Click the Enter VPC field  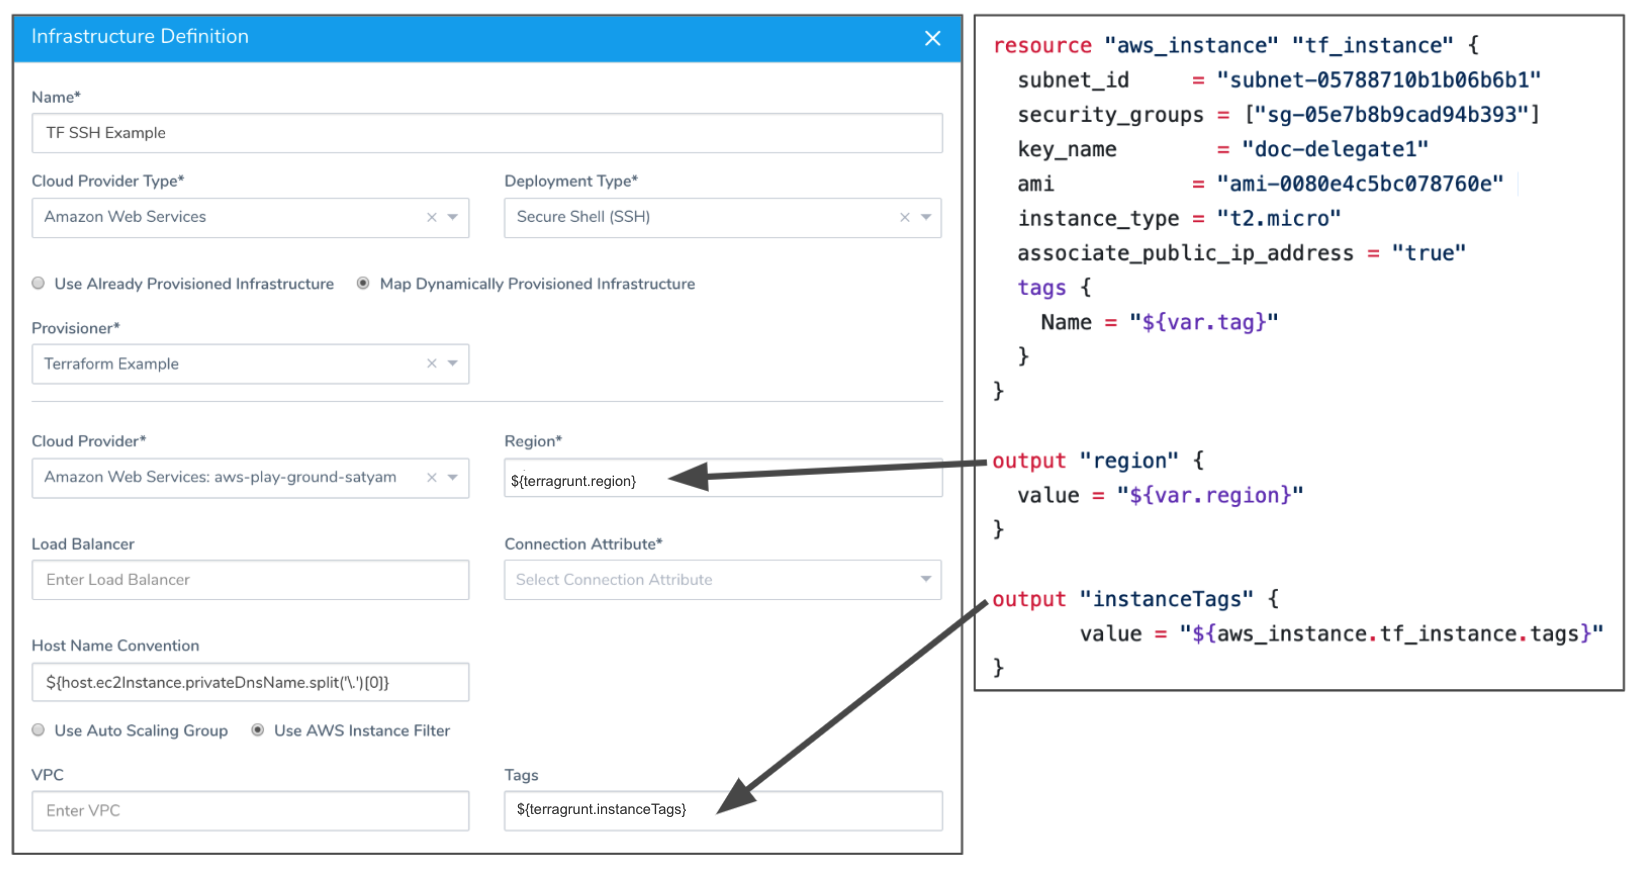point(250,811)
